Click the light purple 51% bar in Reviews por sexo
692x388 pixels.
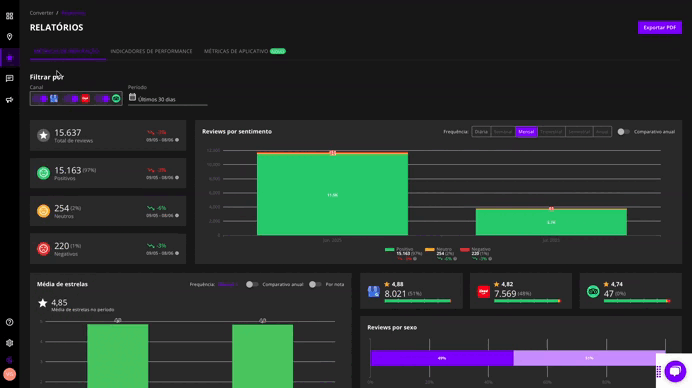tap(589, 358)
